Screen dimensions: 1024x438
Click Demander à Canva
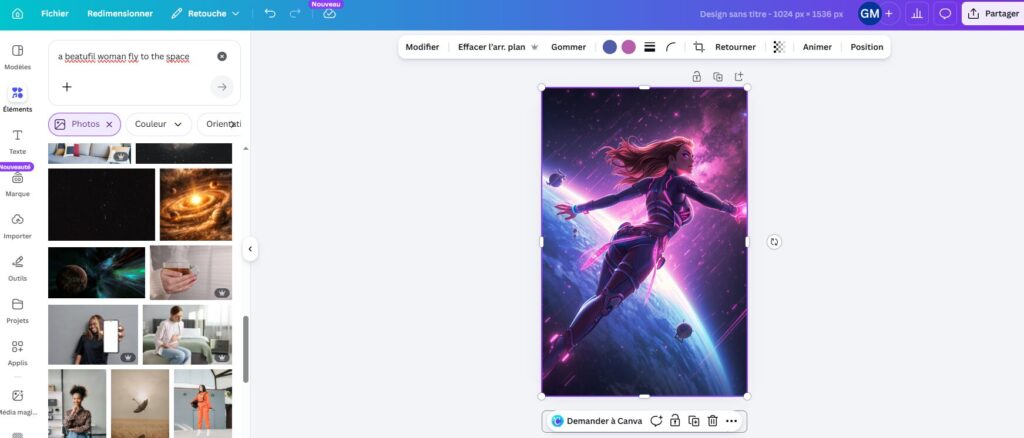(597, 421)
